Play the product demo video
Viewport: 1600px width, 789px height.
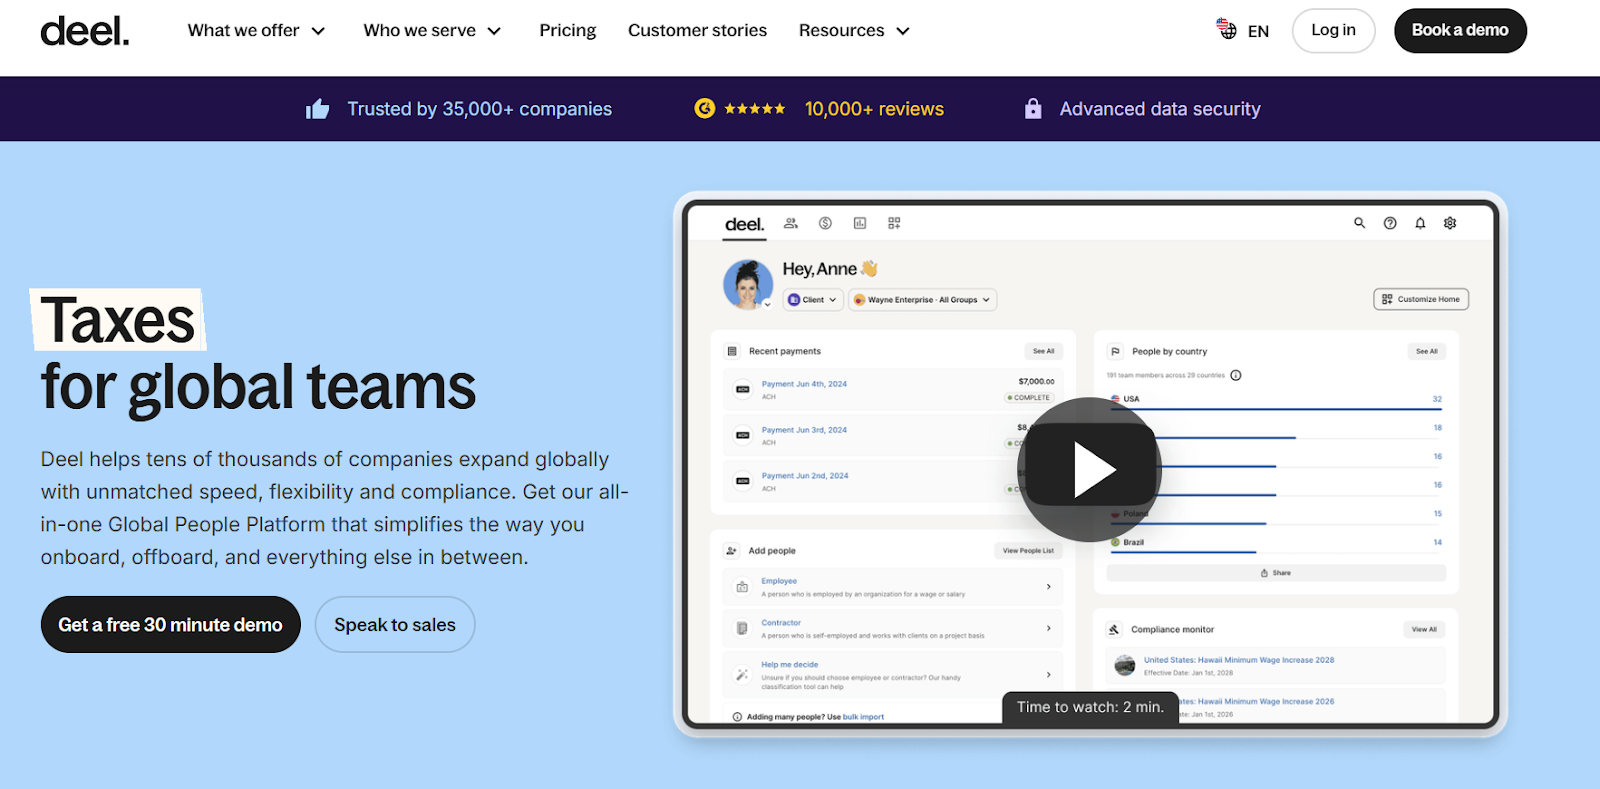(1090, 470)
